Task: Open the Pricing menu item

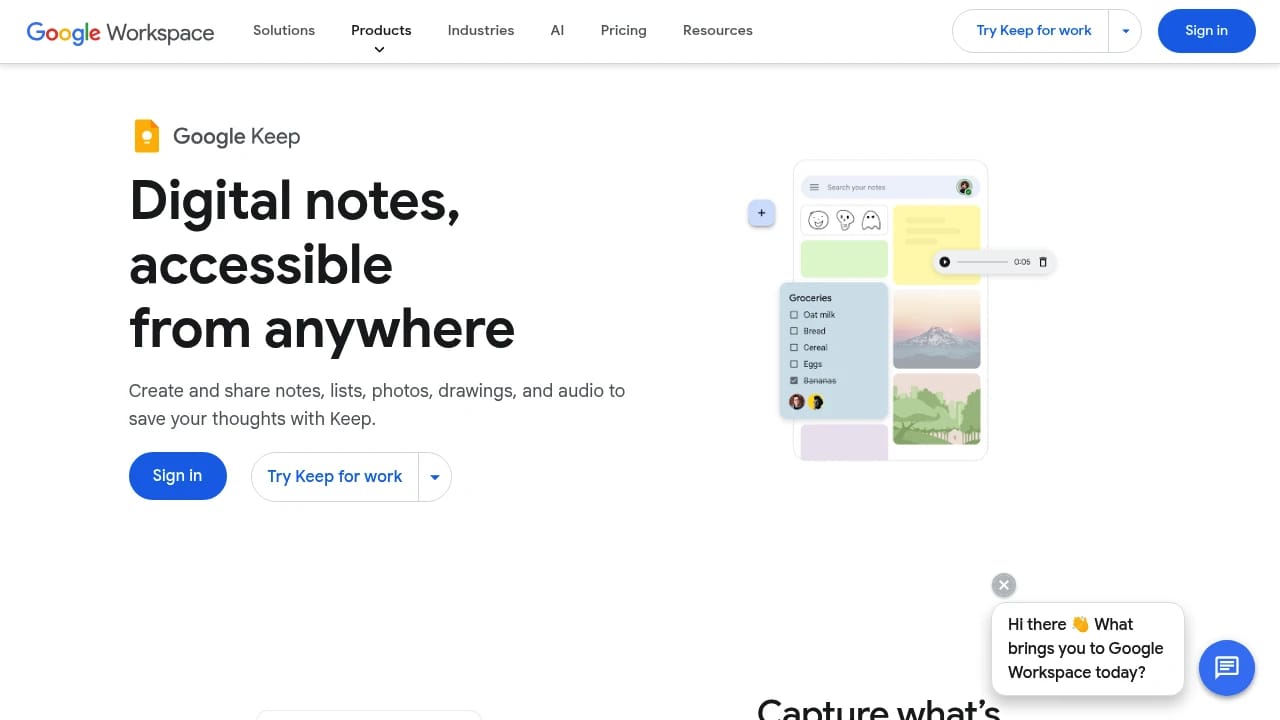Action: pyautogui.click(x=623, y=30)
